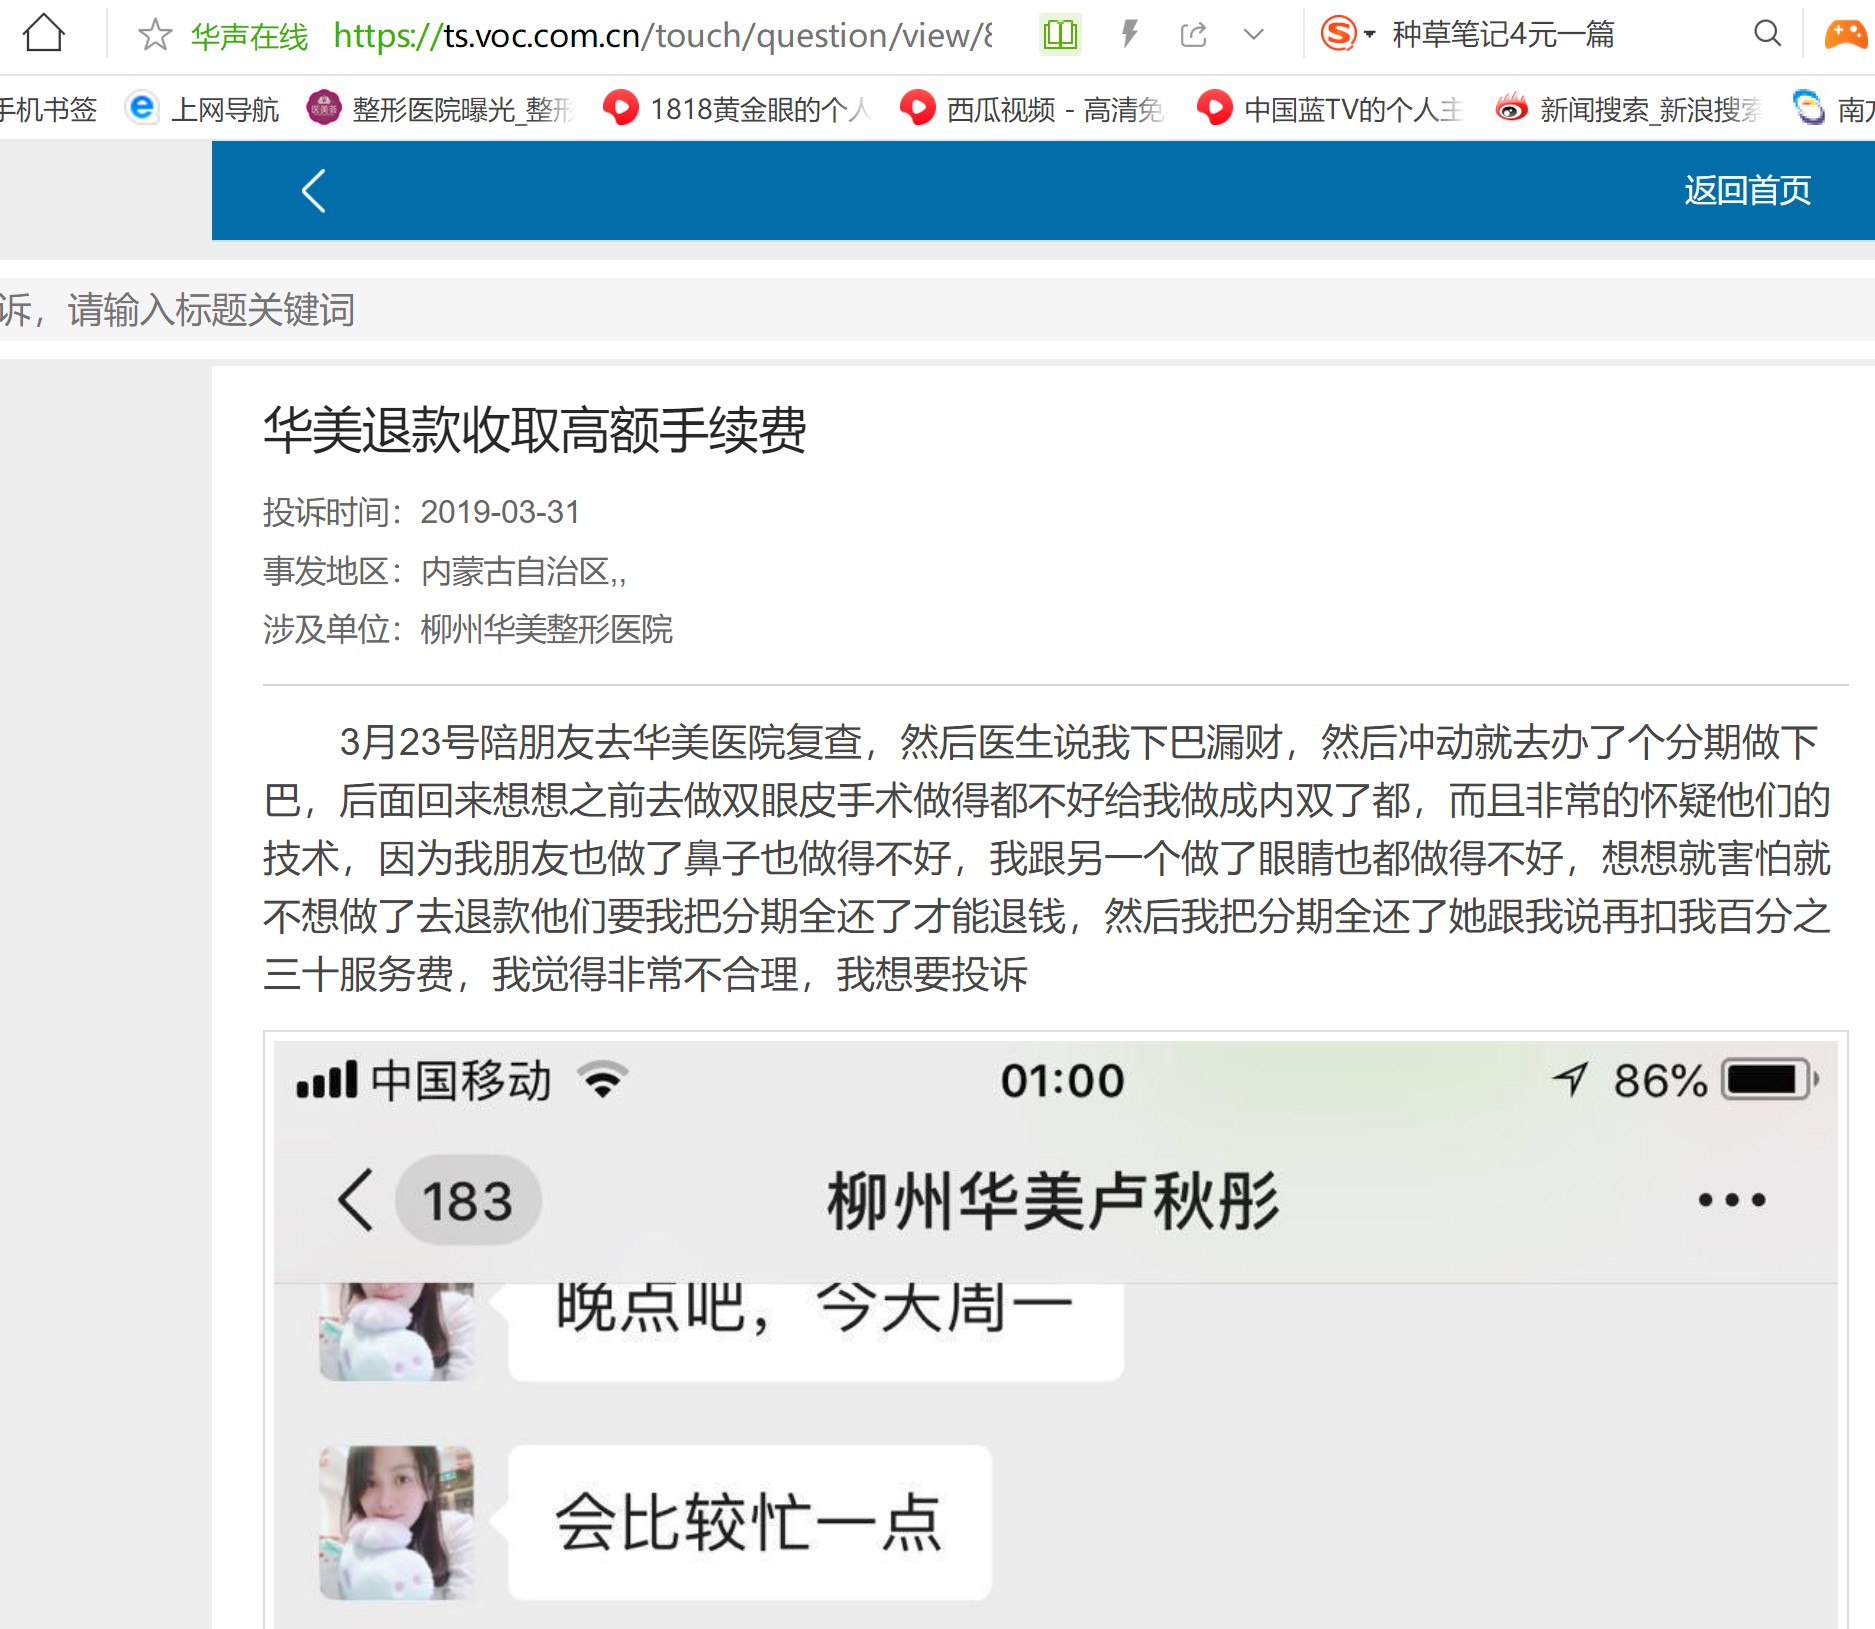The image size is (1875, 1629).
Task: Click the red play icon beside 1818黄金眼
Action: pyautogui.click(x=621, y=107)
